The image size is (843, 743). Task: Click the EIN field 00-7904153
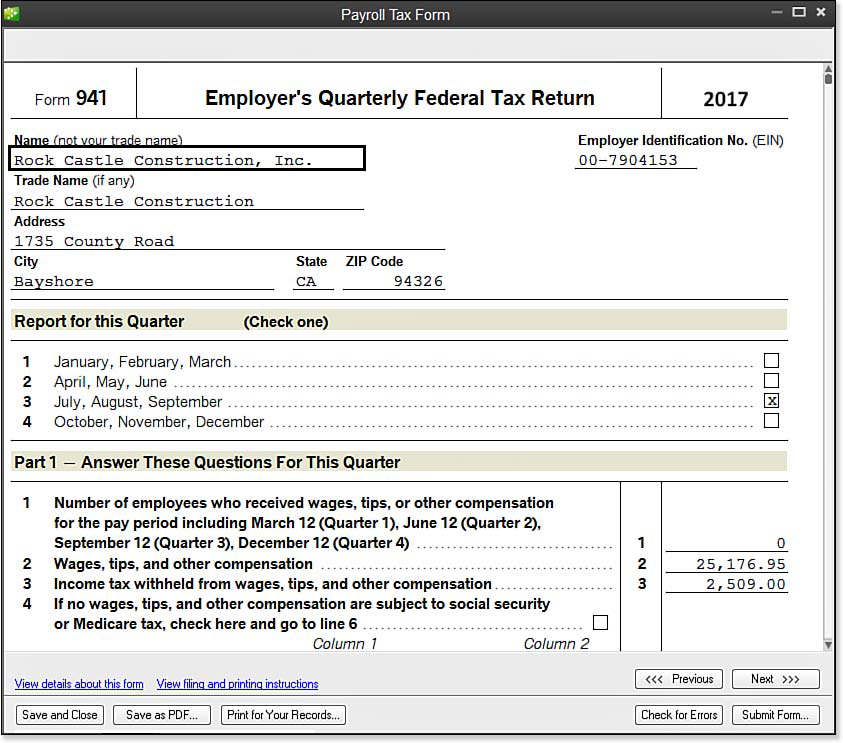coord(635,160)
